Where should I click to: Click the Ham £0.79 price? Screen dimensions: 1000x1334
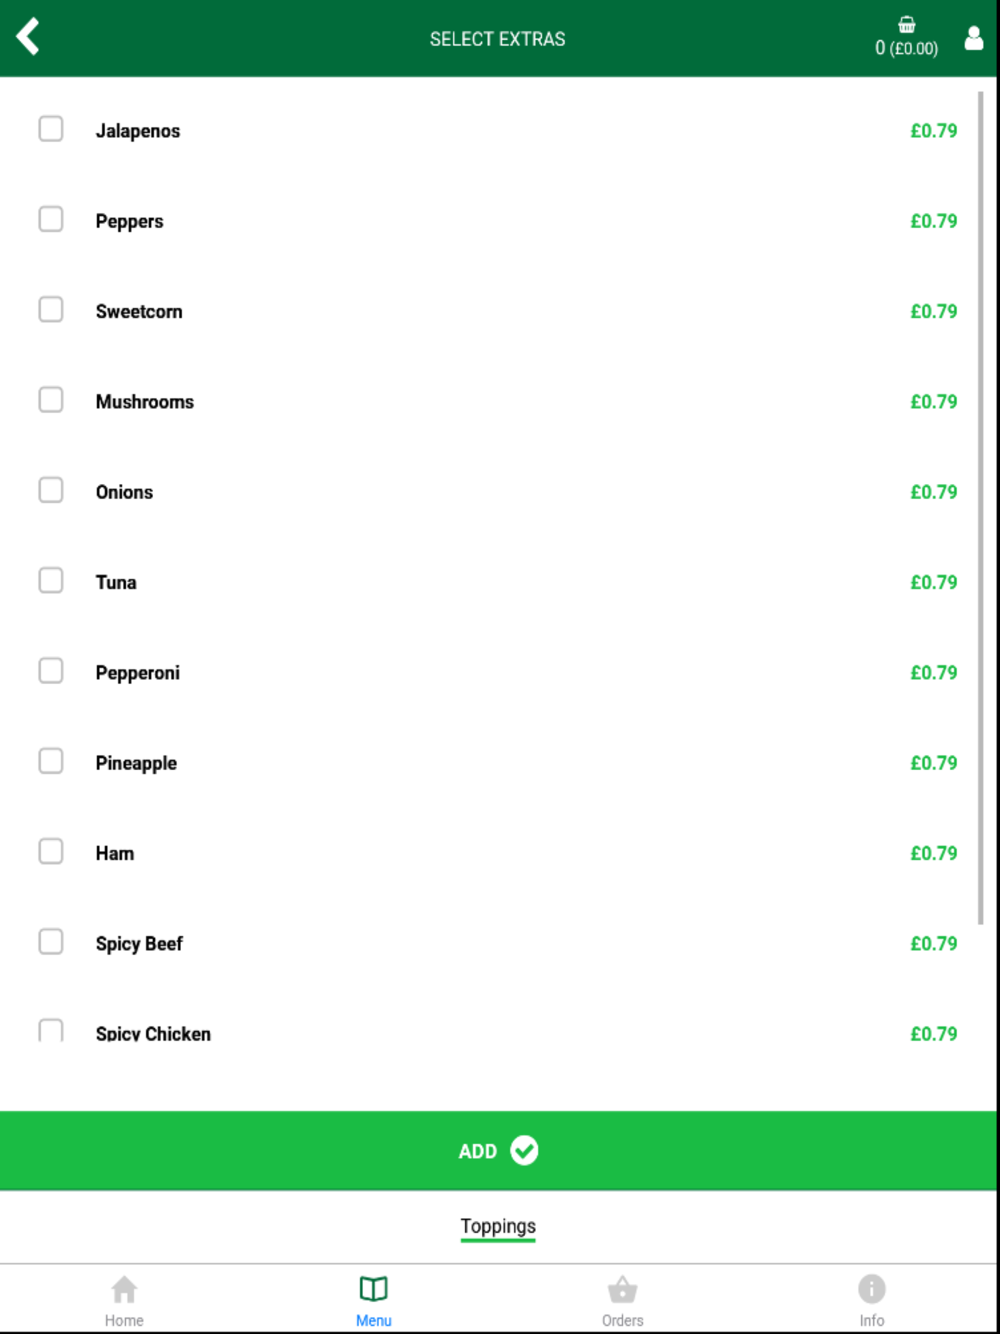933,853
